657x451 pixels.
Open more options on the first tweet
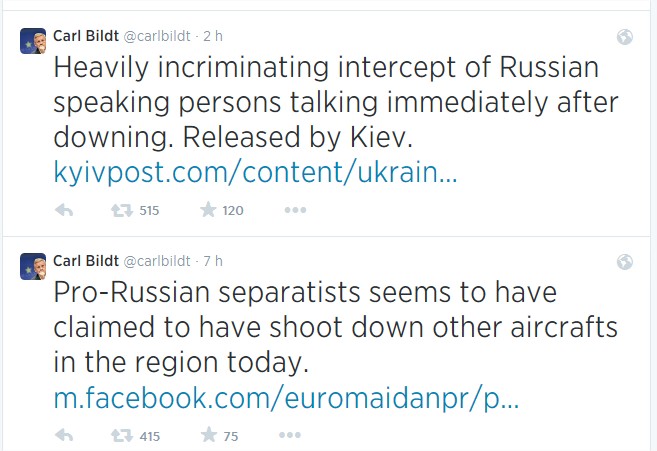tap(295, 210)
